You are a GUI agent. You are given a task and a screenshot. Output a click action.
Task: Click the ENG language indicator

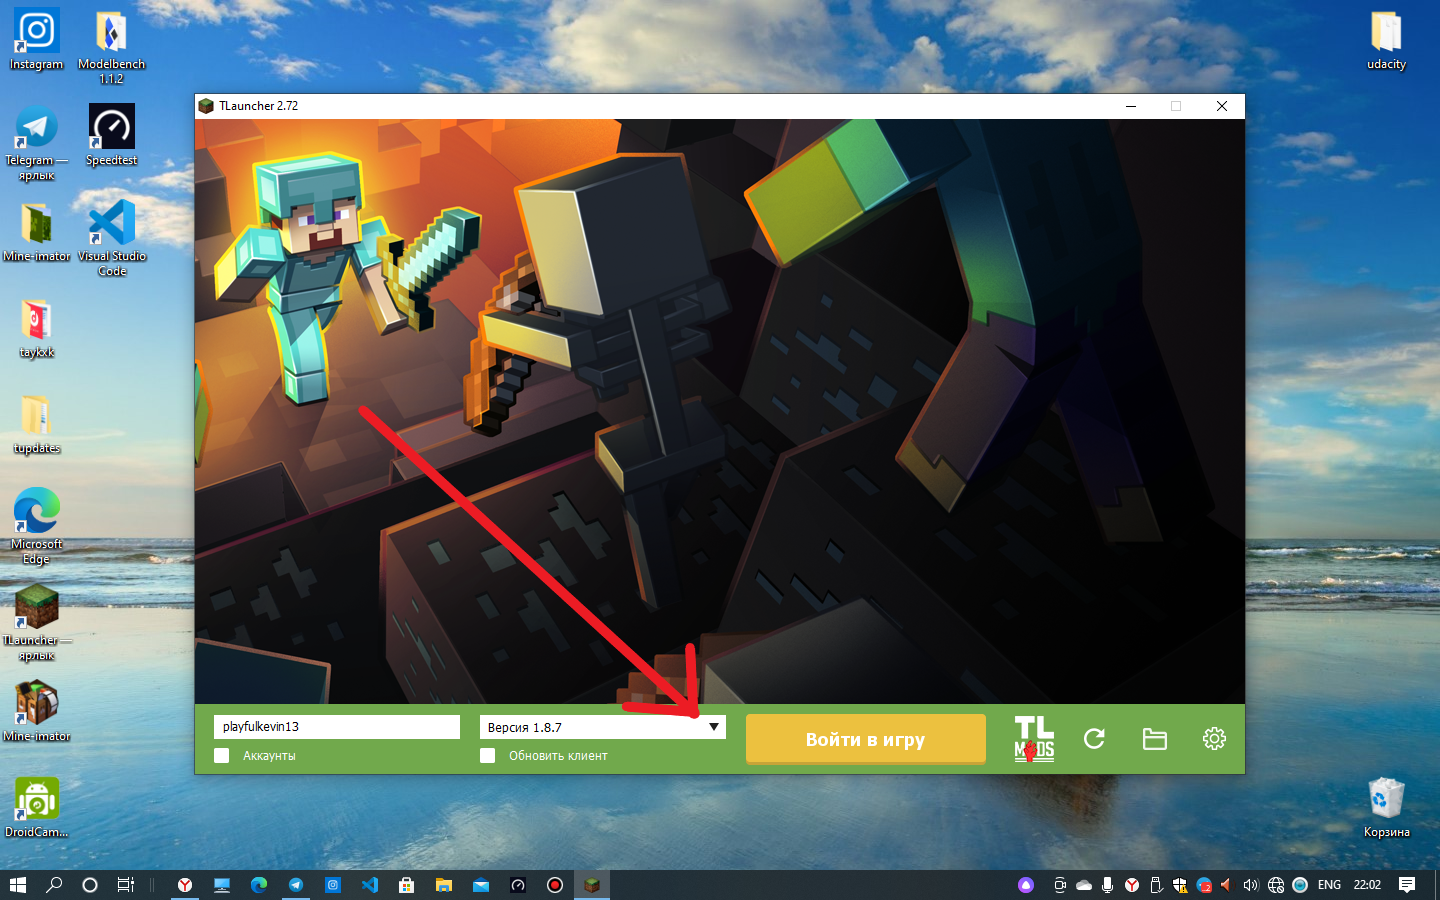coord(1329,885)
